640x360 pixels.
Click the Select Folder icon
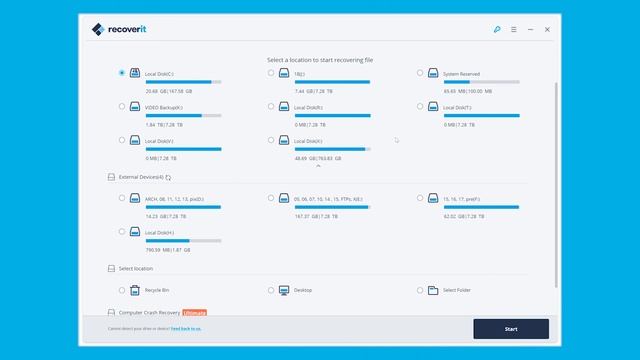click(433, 290)
